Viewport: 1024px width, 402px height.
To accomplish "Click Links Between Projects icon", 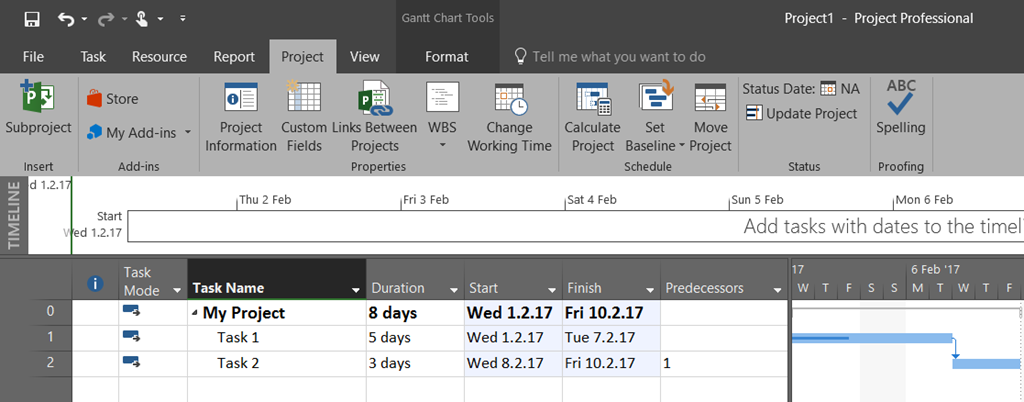I will point(374,100).
